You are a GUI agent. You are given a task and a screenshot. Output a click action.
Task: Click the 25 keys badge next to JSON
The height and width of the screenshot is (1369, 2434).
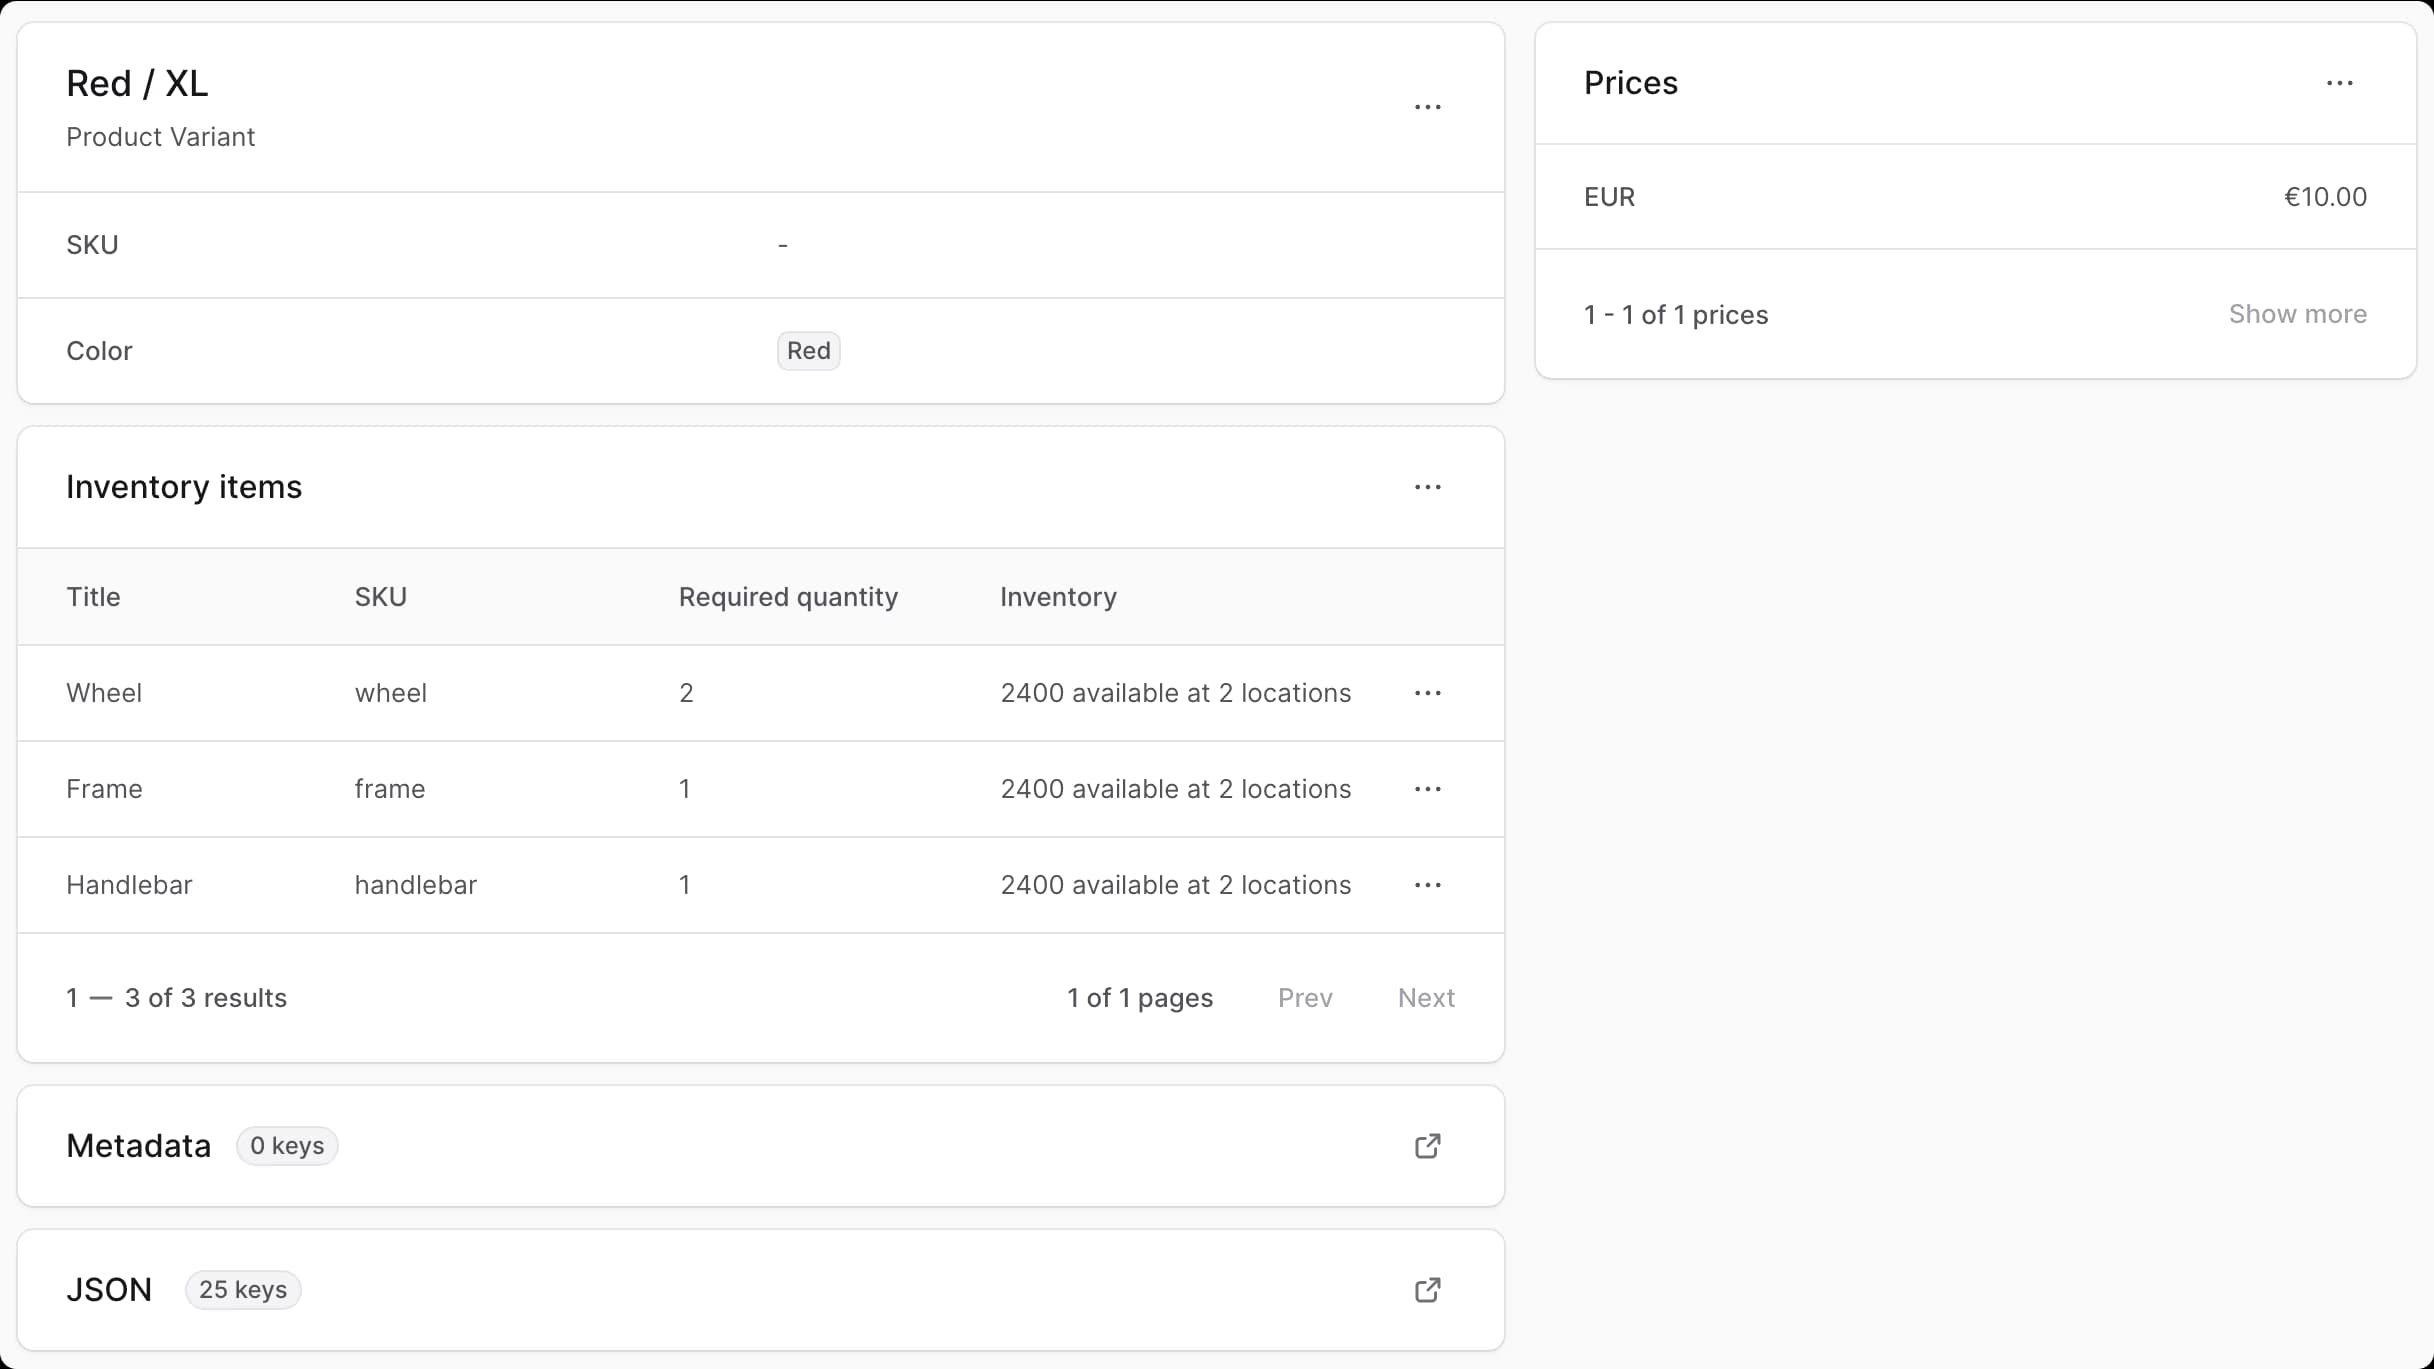click(x=242, y=1290)
